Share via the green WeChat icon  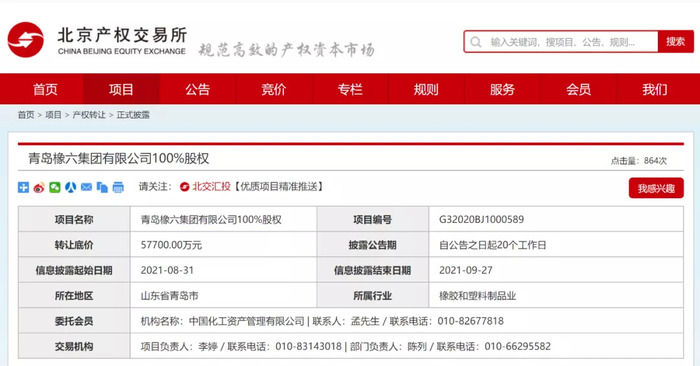pyautogui.click(x=54, y=187)
